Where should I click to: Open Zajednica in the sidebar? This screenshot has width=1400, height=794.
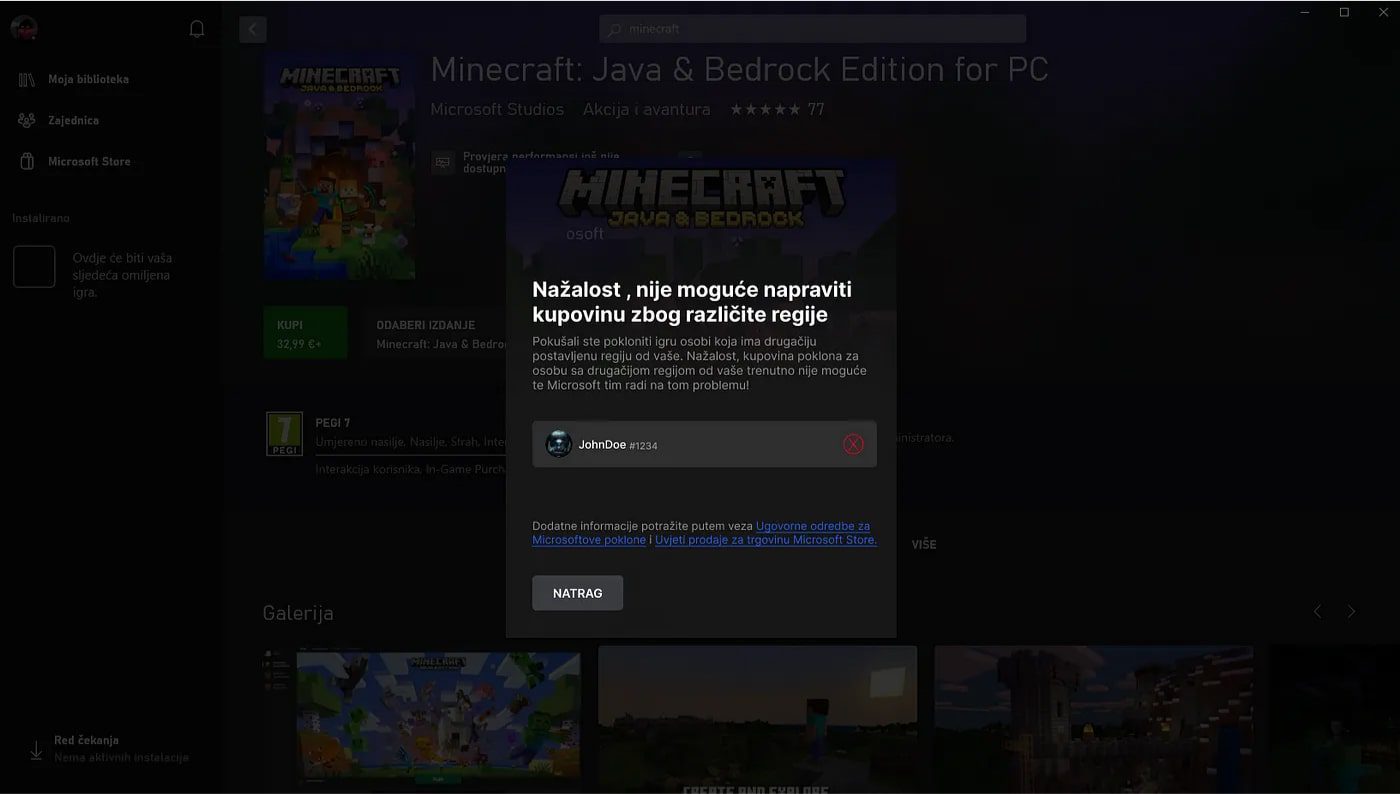pos(73,120)
